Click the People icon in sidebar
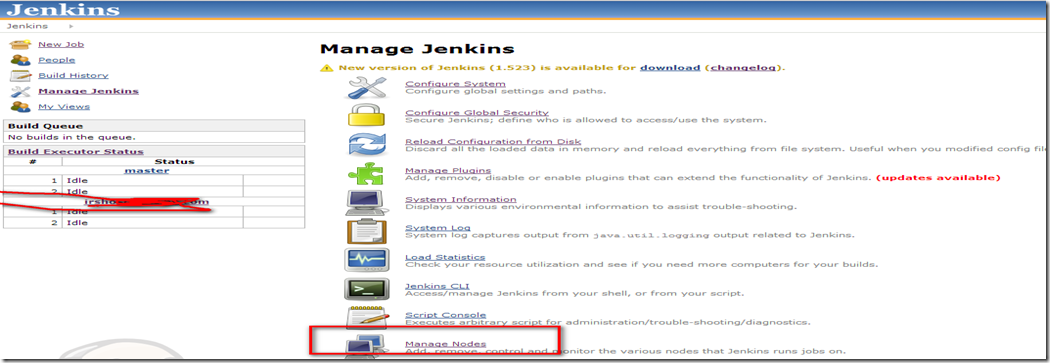This screenshot has height=363, width=1050. 20,60
